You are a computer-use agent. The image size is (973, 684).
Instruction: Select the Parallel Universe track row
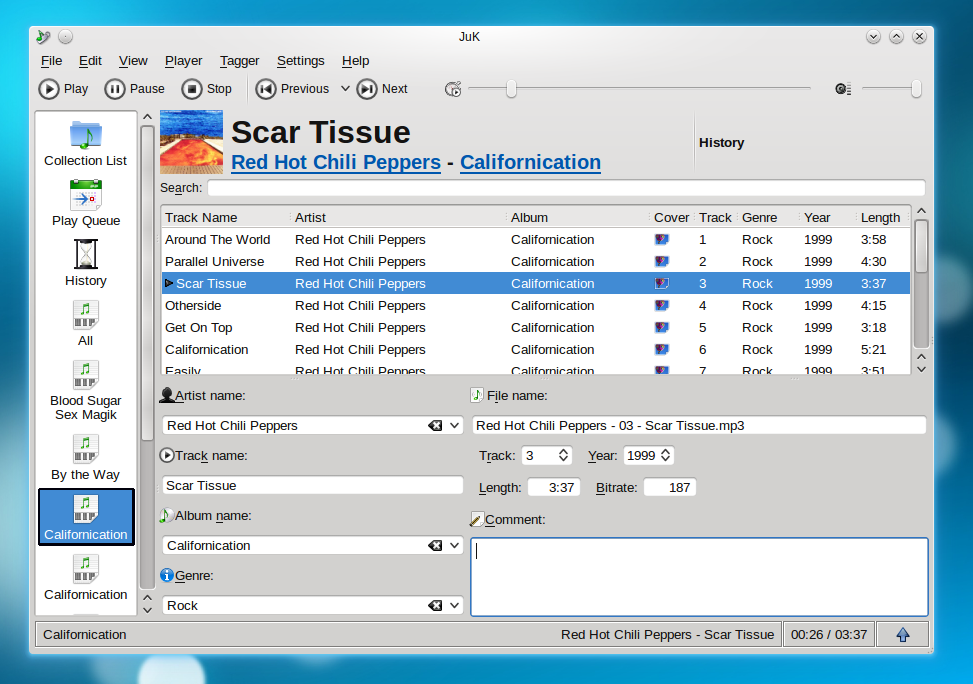point(536,261)
